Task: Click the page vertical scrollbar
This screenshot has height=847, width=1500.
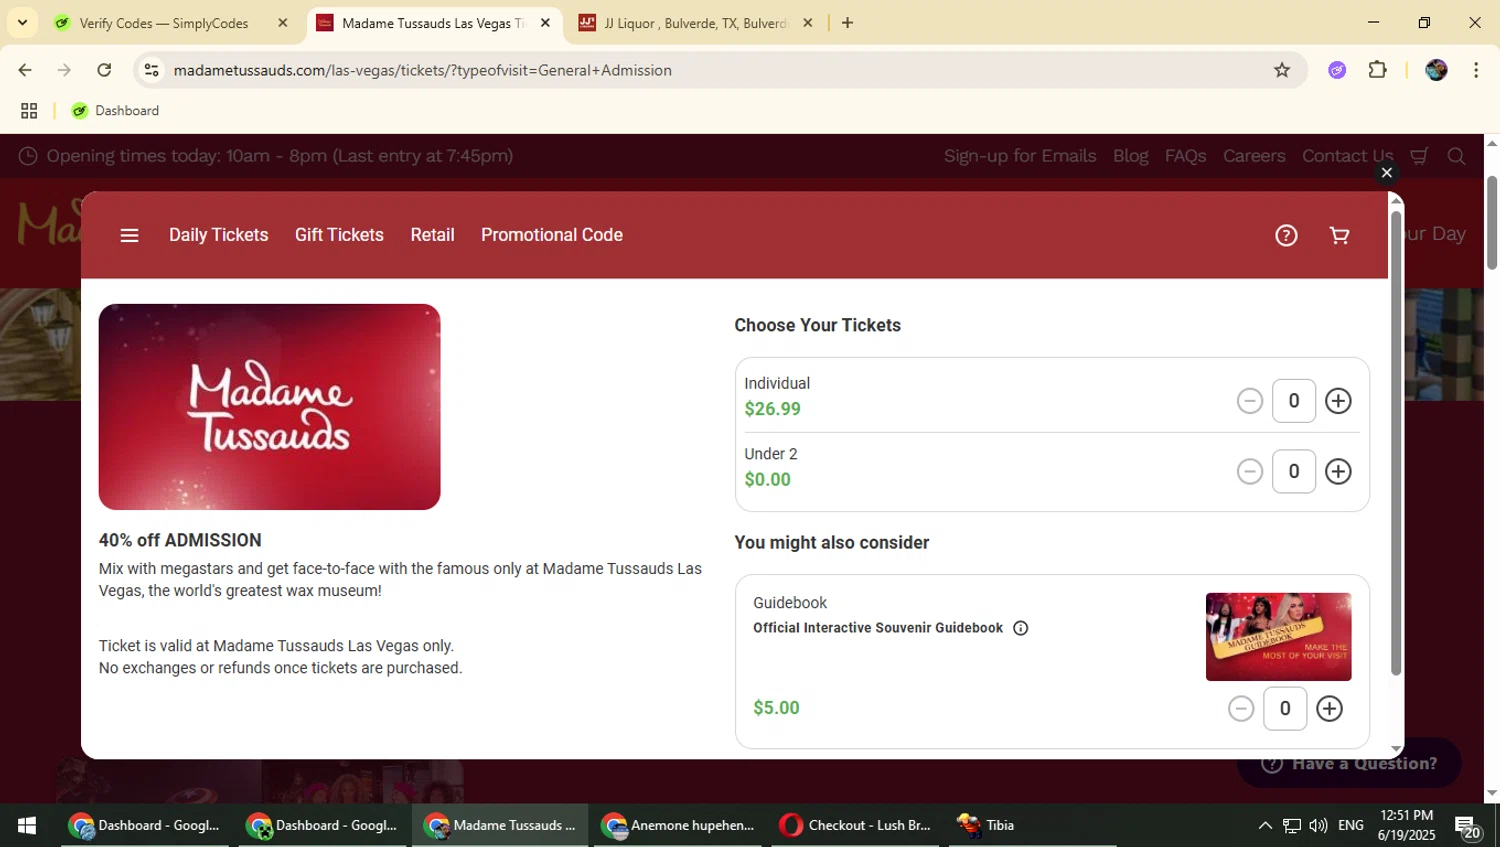Action: click(1492, 222)
